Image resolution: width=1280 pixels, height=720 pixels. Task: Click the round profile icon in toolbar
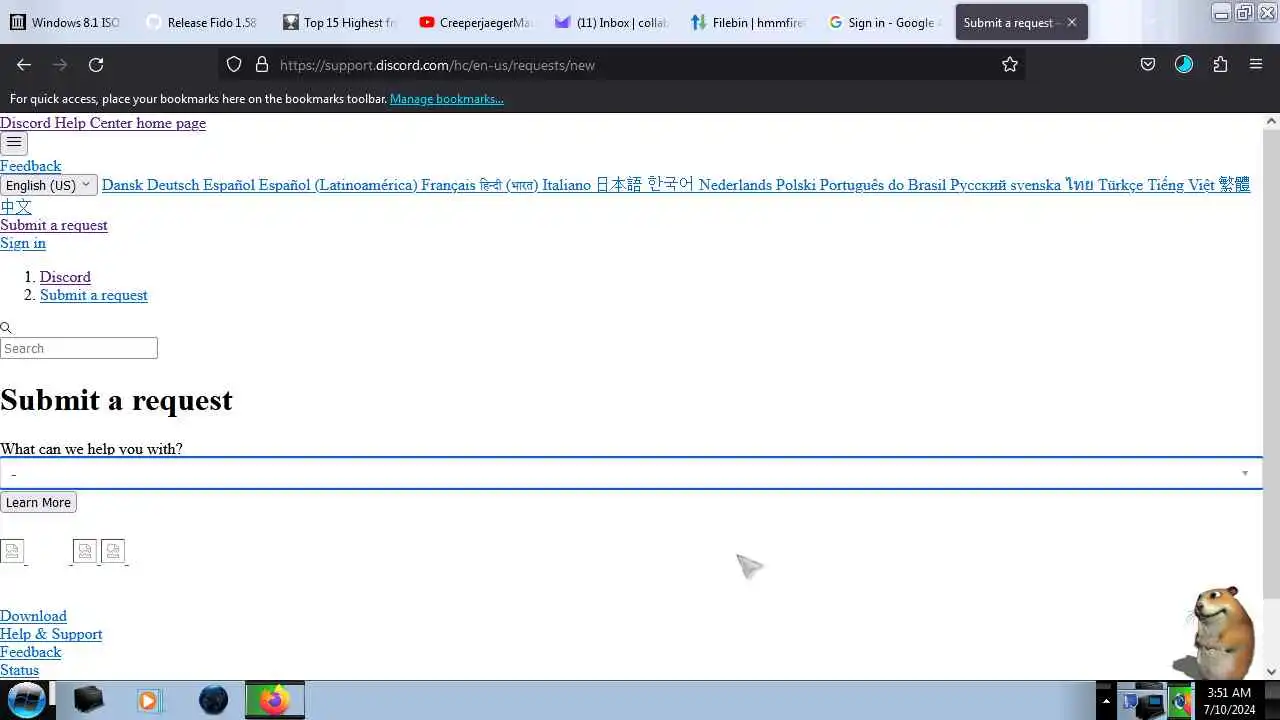pos(1184,65)
